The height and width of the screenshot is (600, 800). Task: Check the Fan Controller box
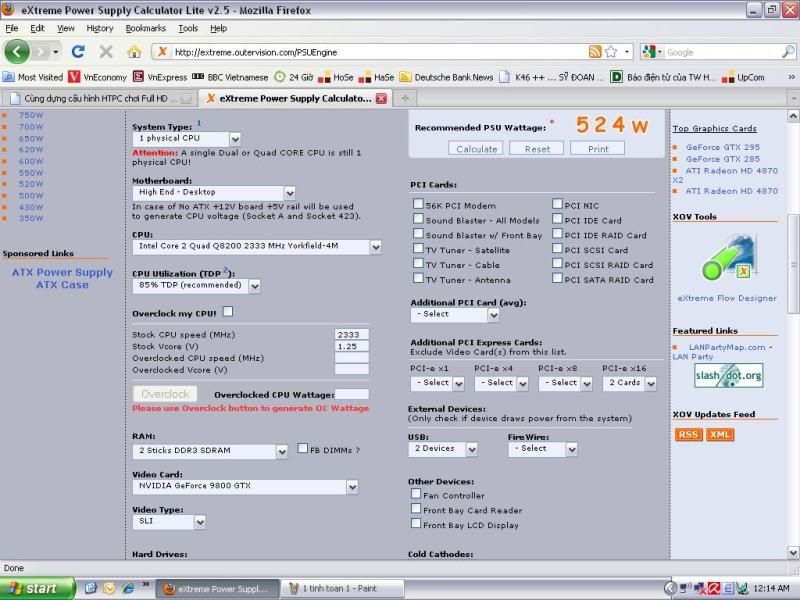coord(416,493)
